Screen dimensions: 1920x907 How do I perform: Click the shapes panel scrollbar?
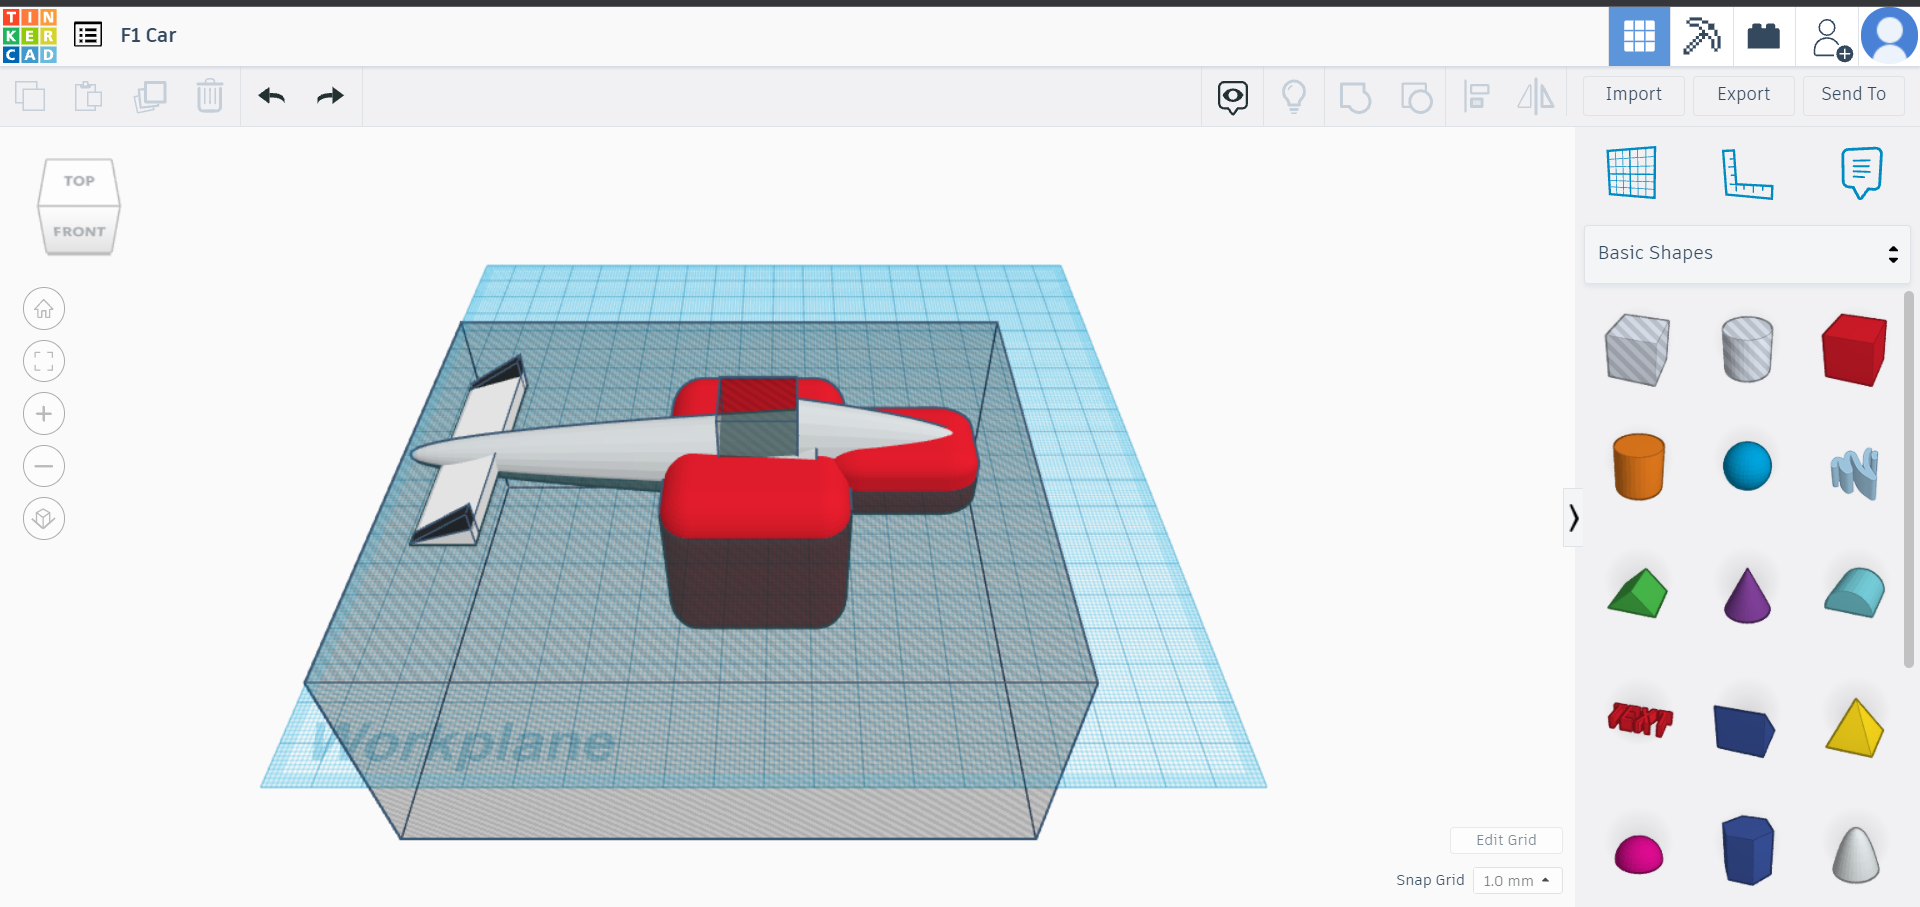click(x=1909, y=478)
